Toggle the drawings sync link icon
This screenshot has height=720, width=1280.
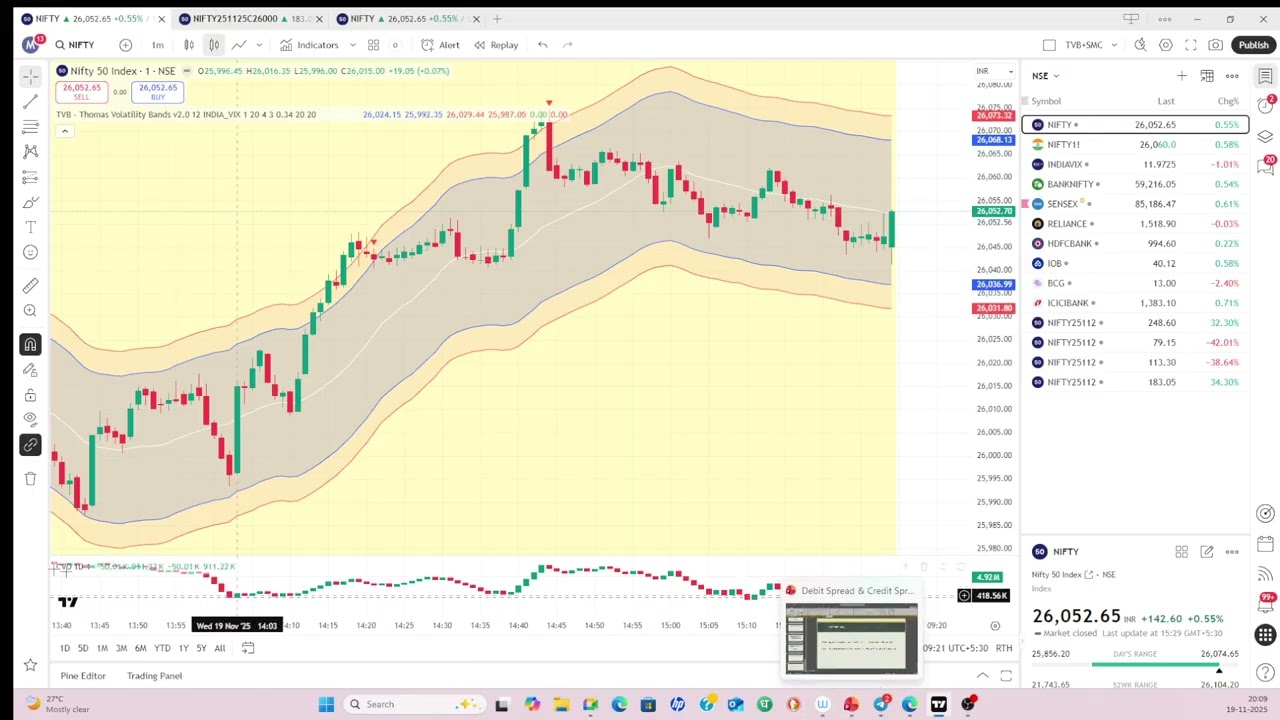30,445
